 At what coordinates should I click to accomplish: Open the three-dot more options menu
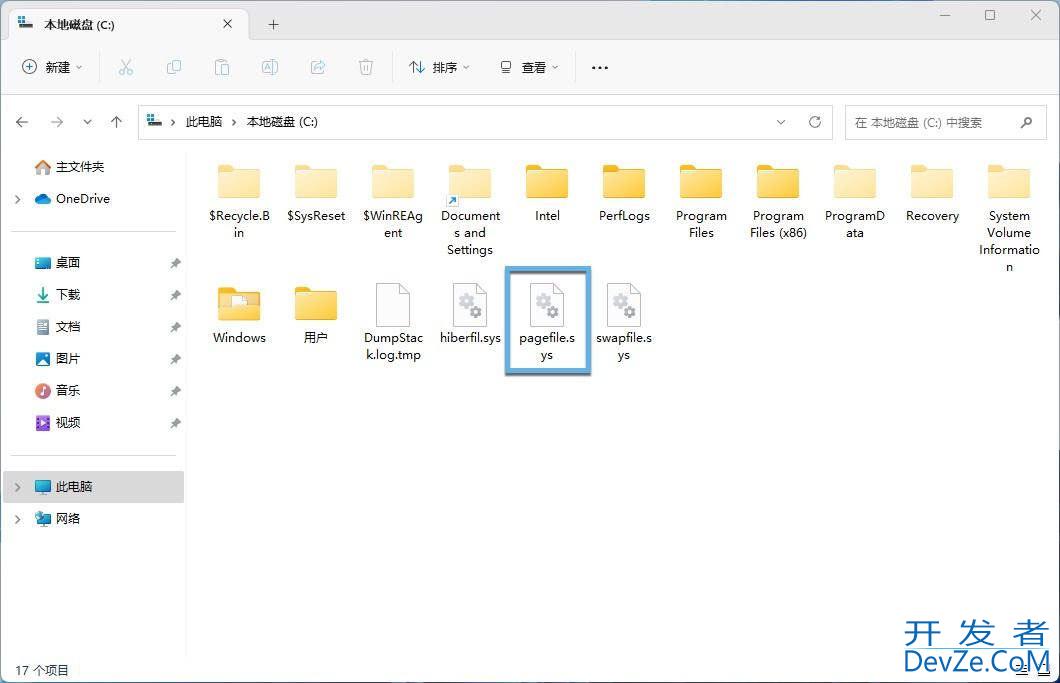point(600,68)
